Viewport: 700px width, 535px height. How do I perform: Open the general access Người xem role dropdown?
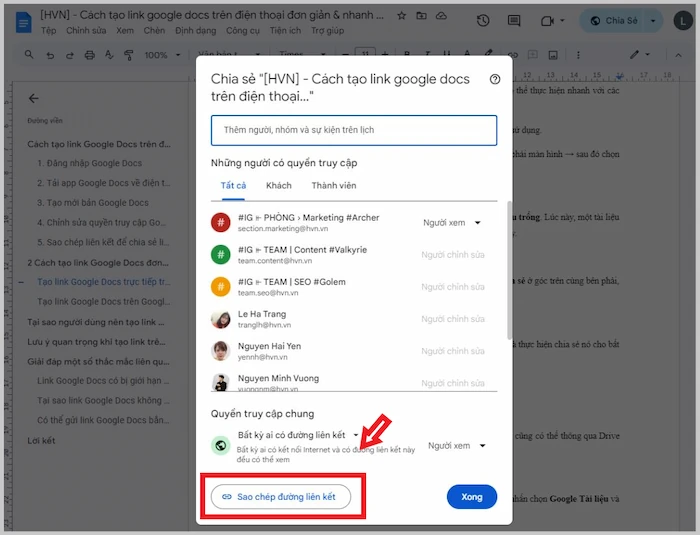pos(456,445)
